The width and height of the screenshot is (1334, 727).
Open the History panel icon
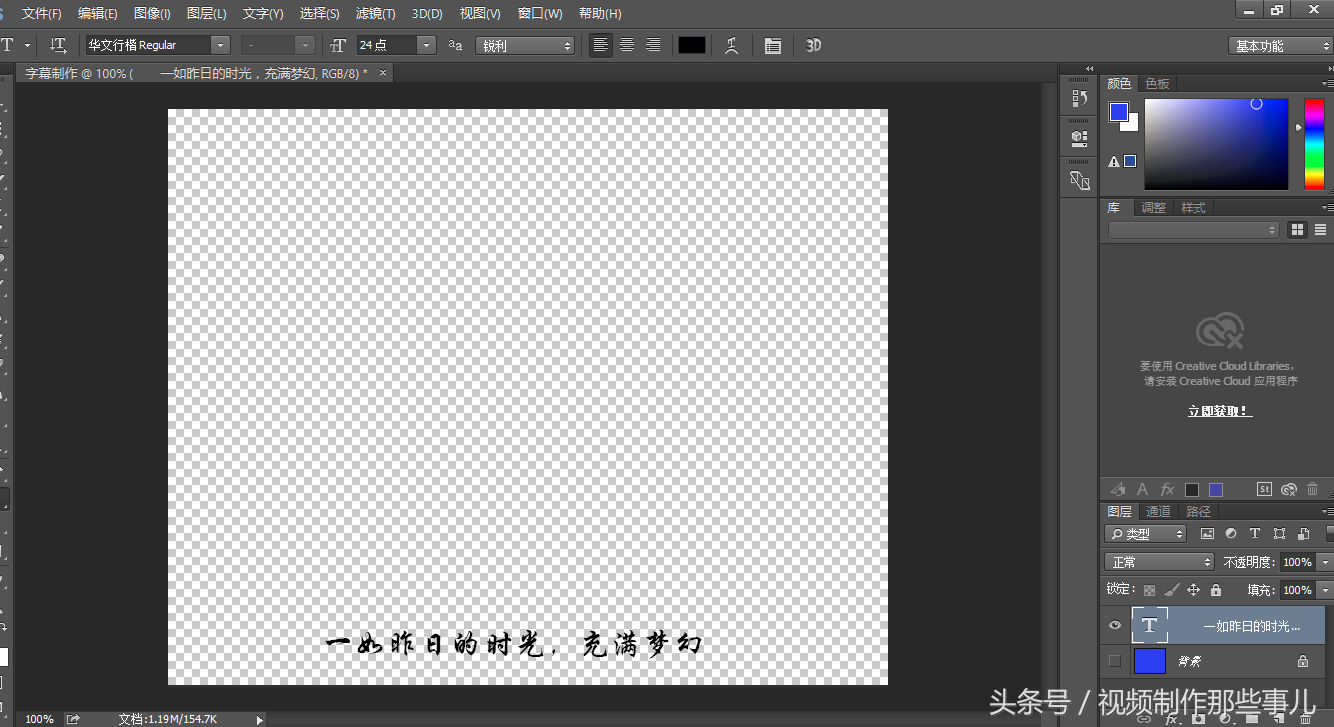click(1079, 98)
